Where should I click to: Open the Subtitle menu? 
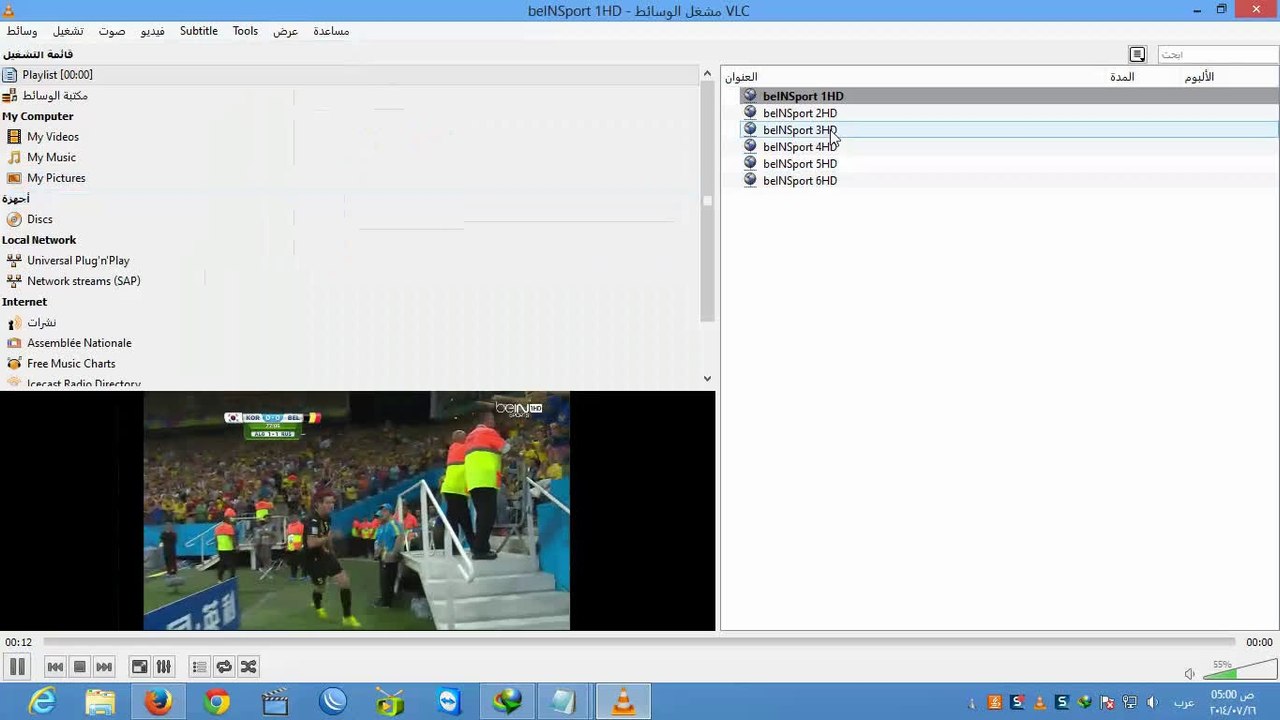199,31
